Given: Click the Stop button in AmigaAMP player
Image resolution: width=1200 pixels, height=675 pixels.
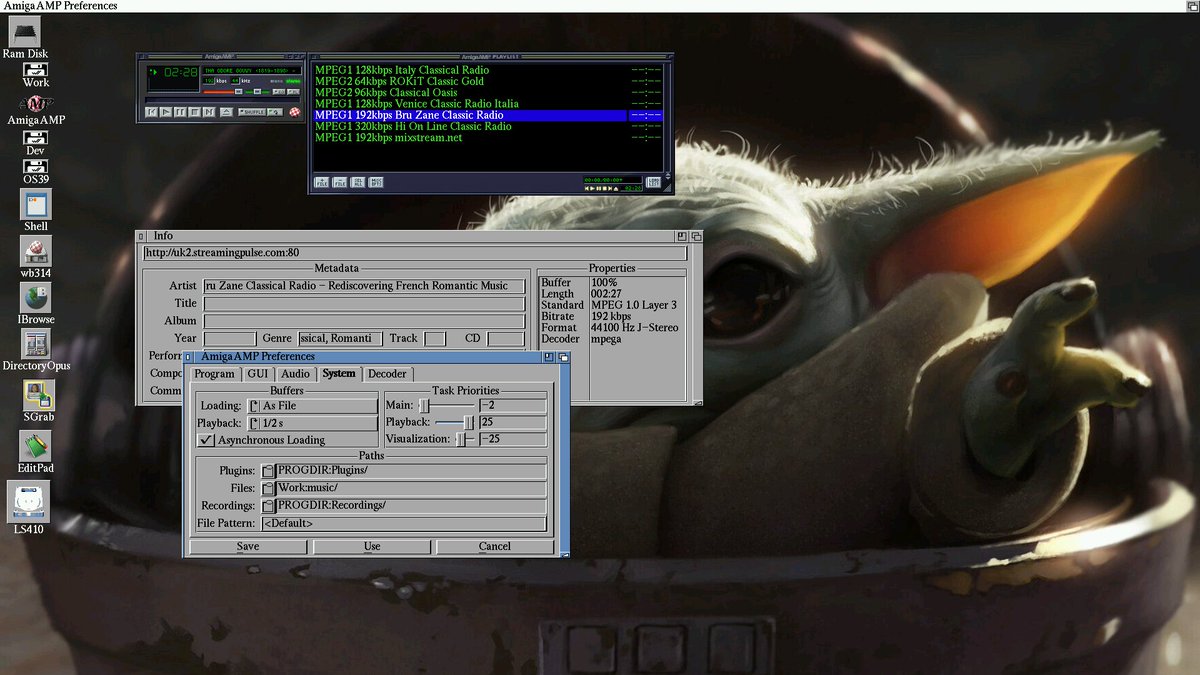Looking at the screenshot, I should 194,112.
